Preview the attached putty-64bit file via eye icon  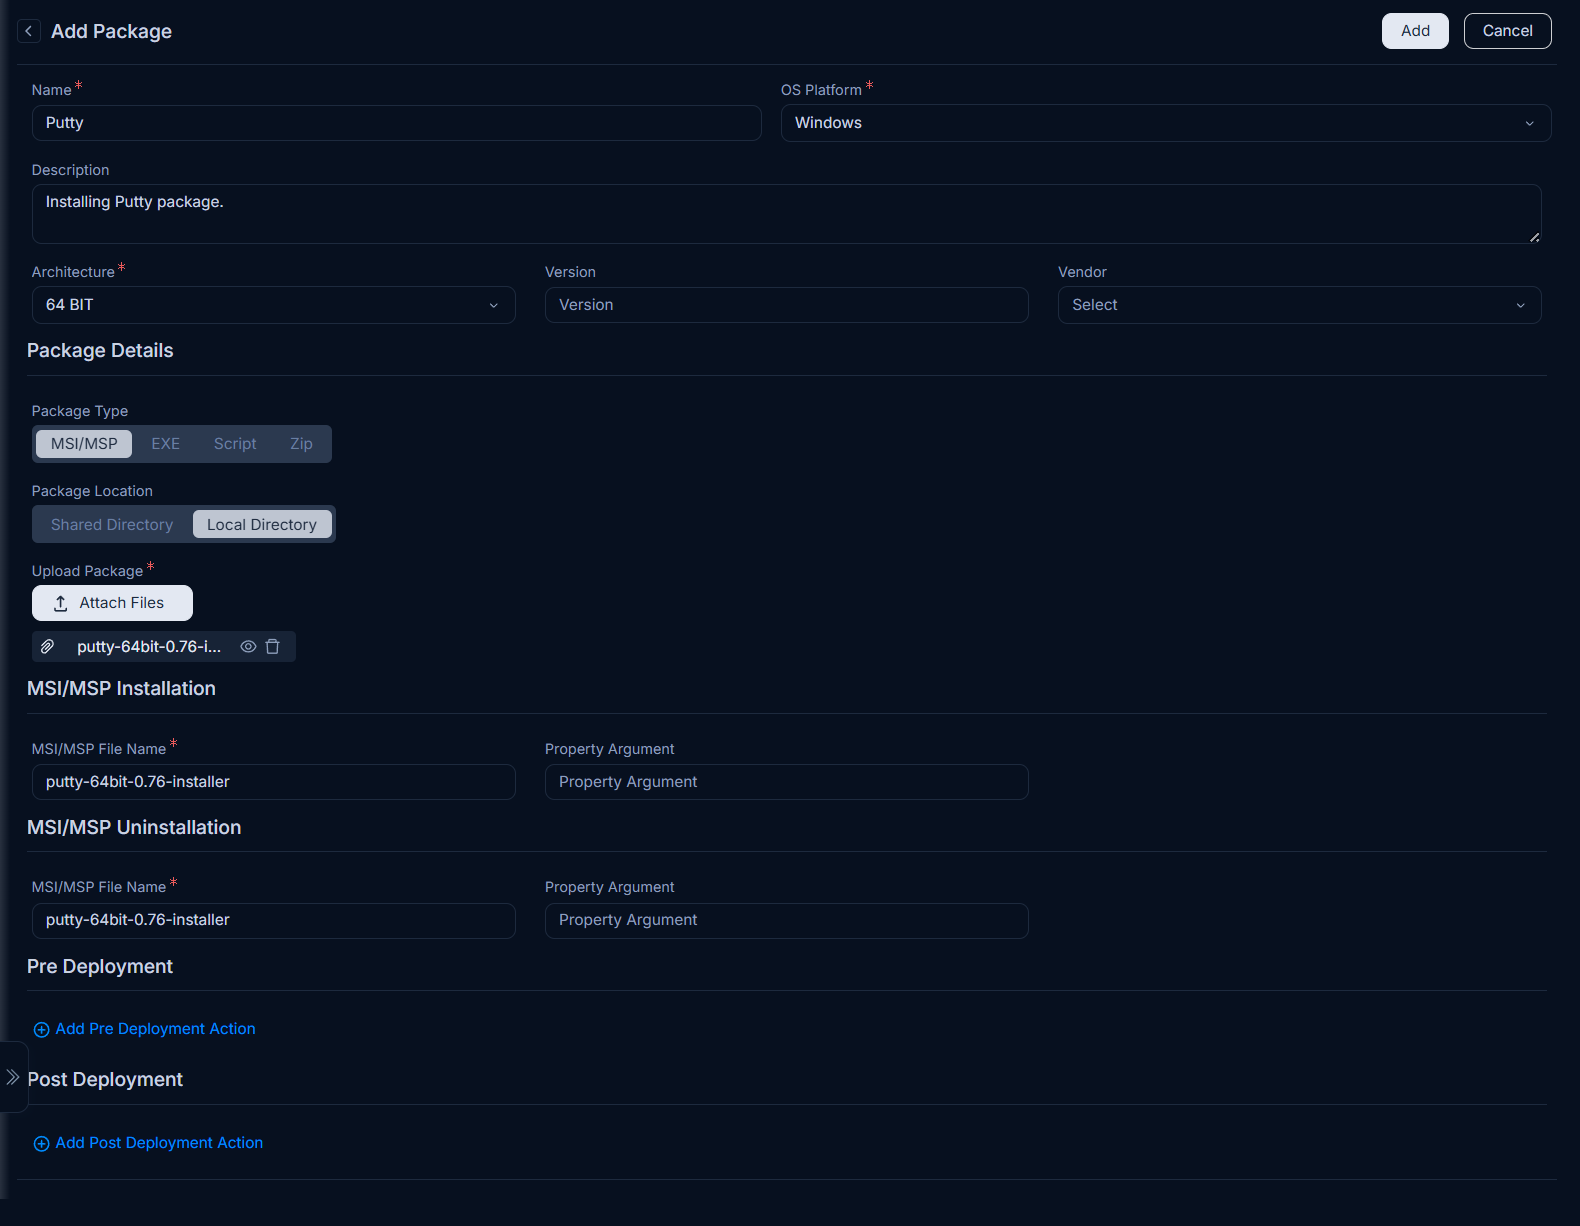click(248, 647)
